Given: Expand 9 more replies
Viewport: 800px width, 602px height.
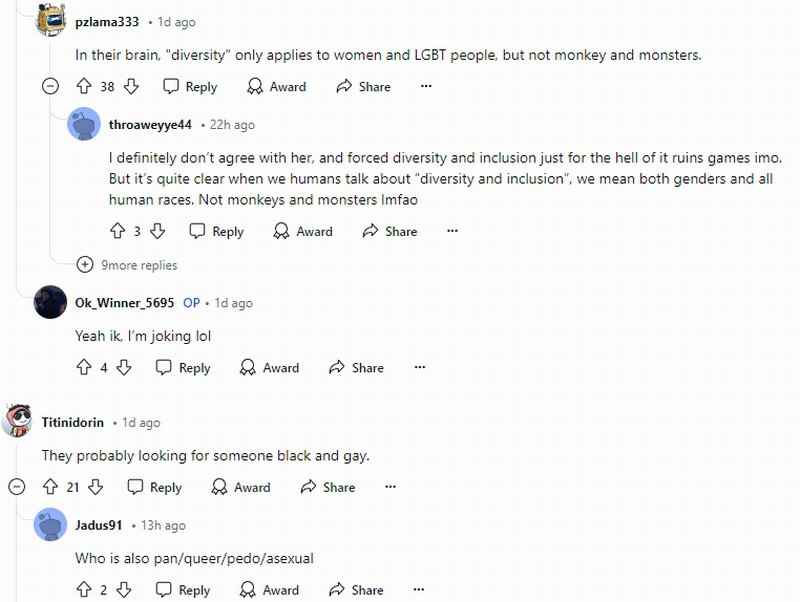Looking at the screenshot, I should tap(127, 265).
